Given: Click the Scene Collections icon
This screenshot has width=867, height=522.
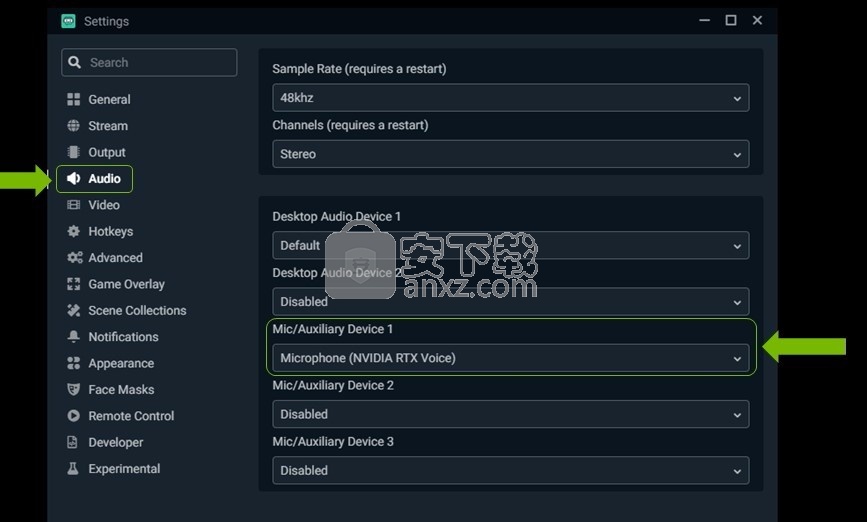Looking at the screenshot, I should (x=74, y=310).
